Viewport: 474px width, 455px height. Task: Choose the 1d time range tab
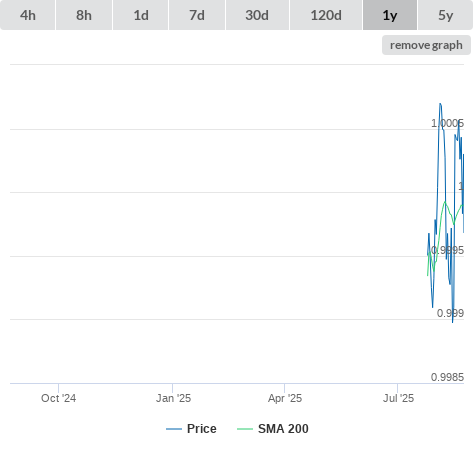pos(141,15)
